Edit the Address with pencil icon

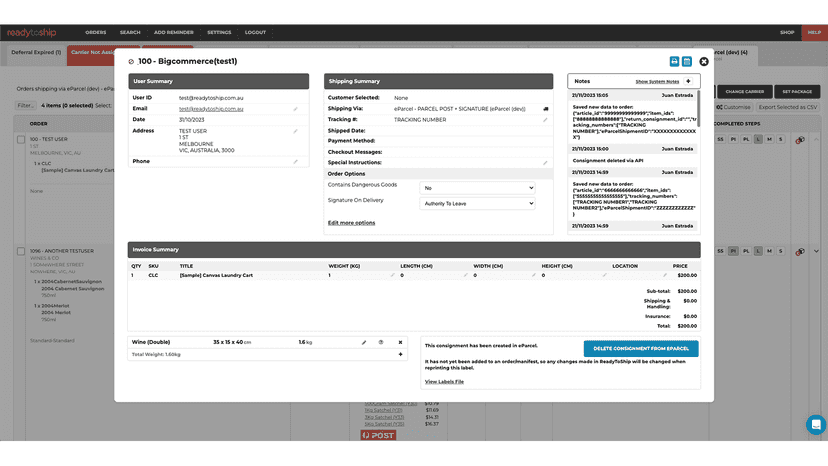pyautogui.click(x=296, y=131)
